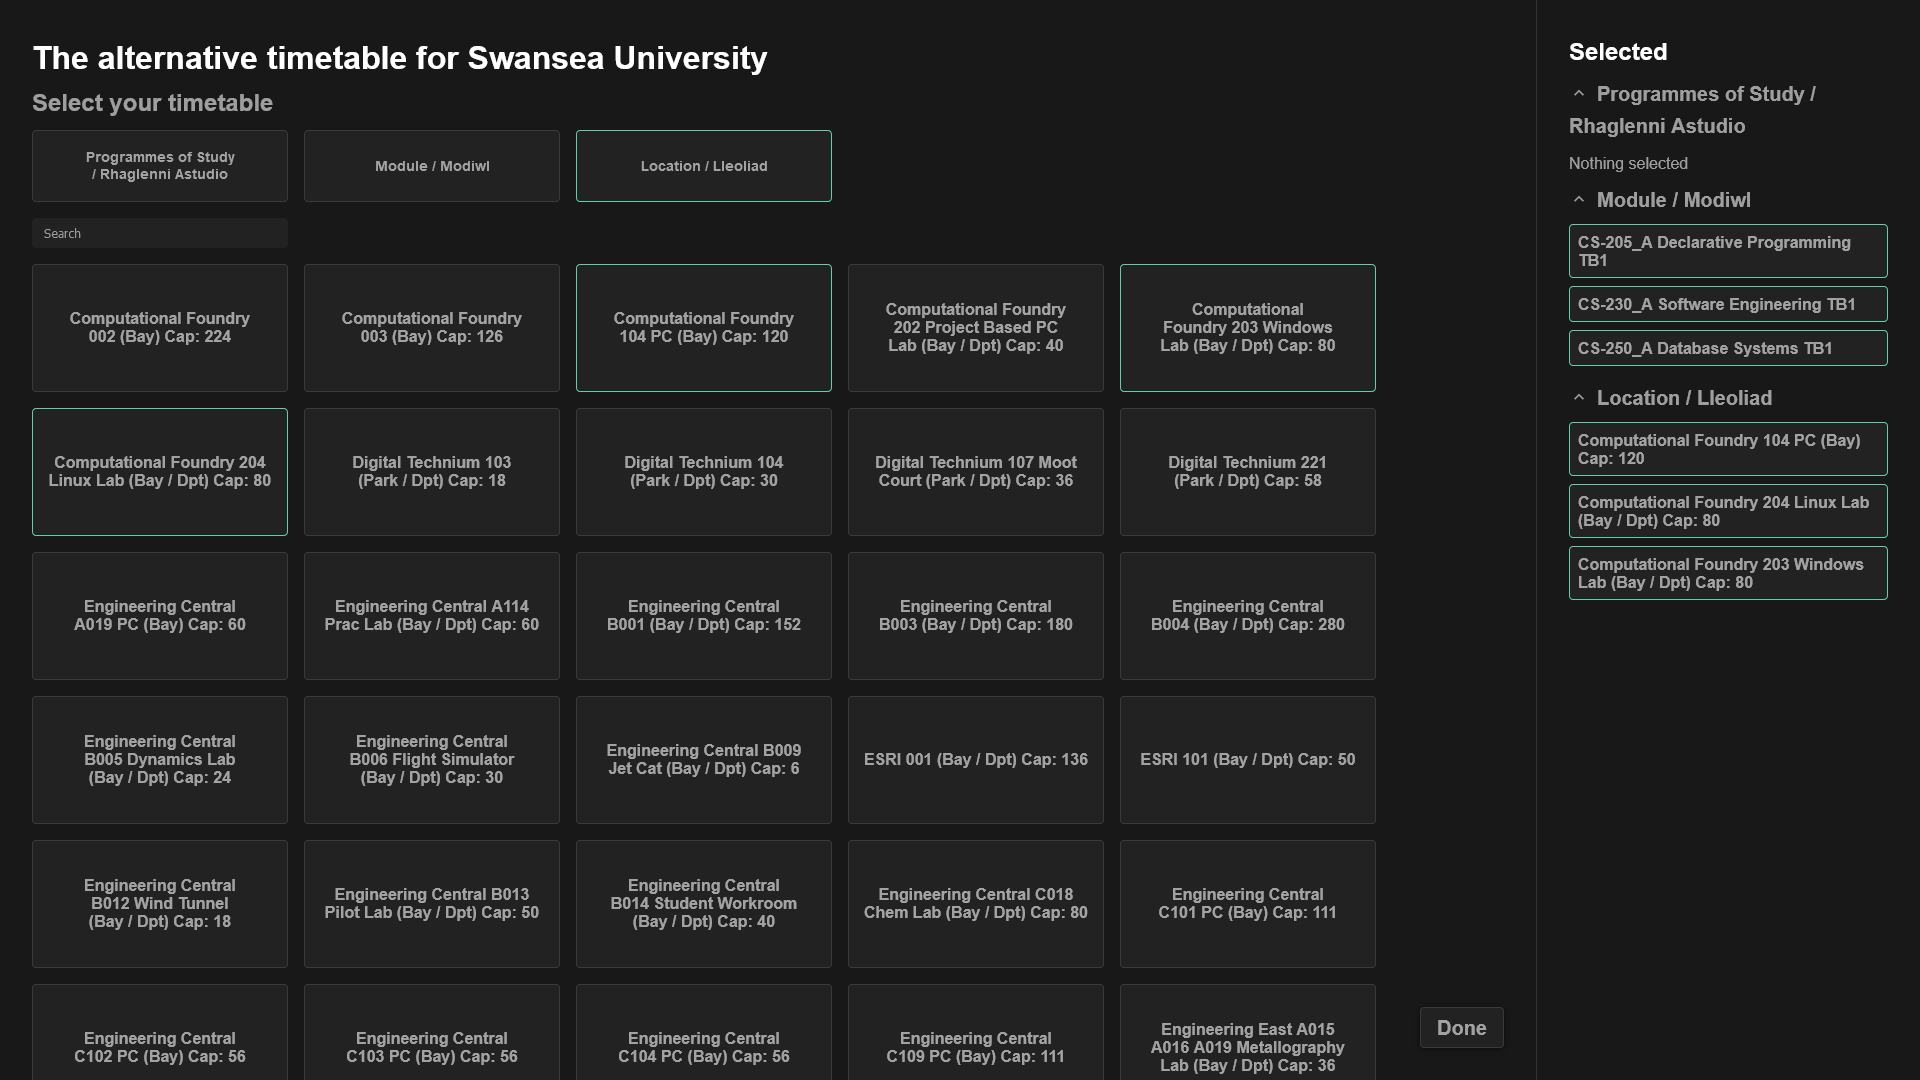Click the Search input field
The width and height of the screenshot is (1920, 1080).
(160, 233)
